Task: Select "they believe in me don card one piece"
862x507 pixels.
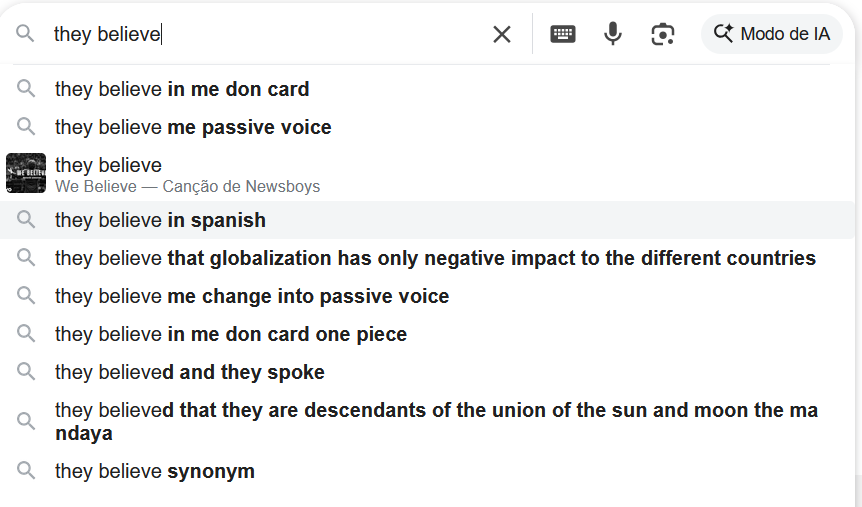Action: click(x=231, y=334)
